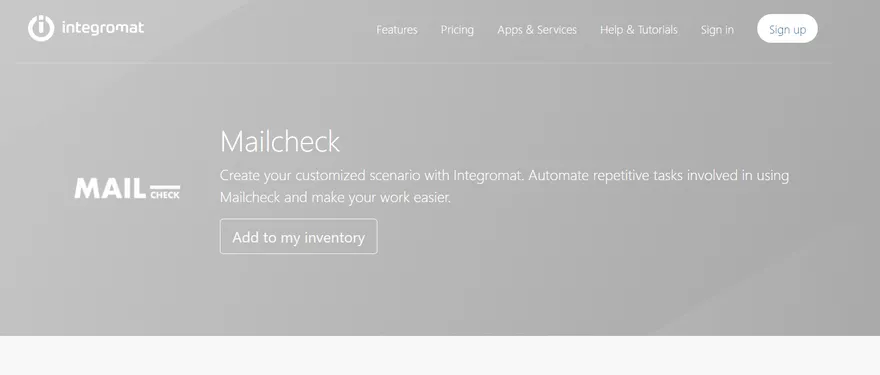Click the double bar above CHECK in logo
Image resolution: width=880 pixels, height=375 pixels.
click(x=165, y=187)
